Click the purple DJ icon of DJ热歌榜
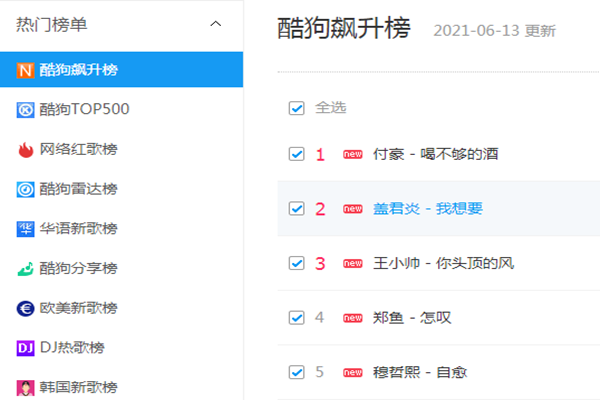Image resolution: width=600 pixels, height=400 pixels. pyautogui.click(x=25, y=348)
